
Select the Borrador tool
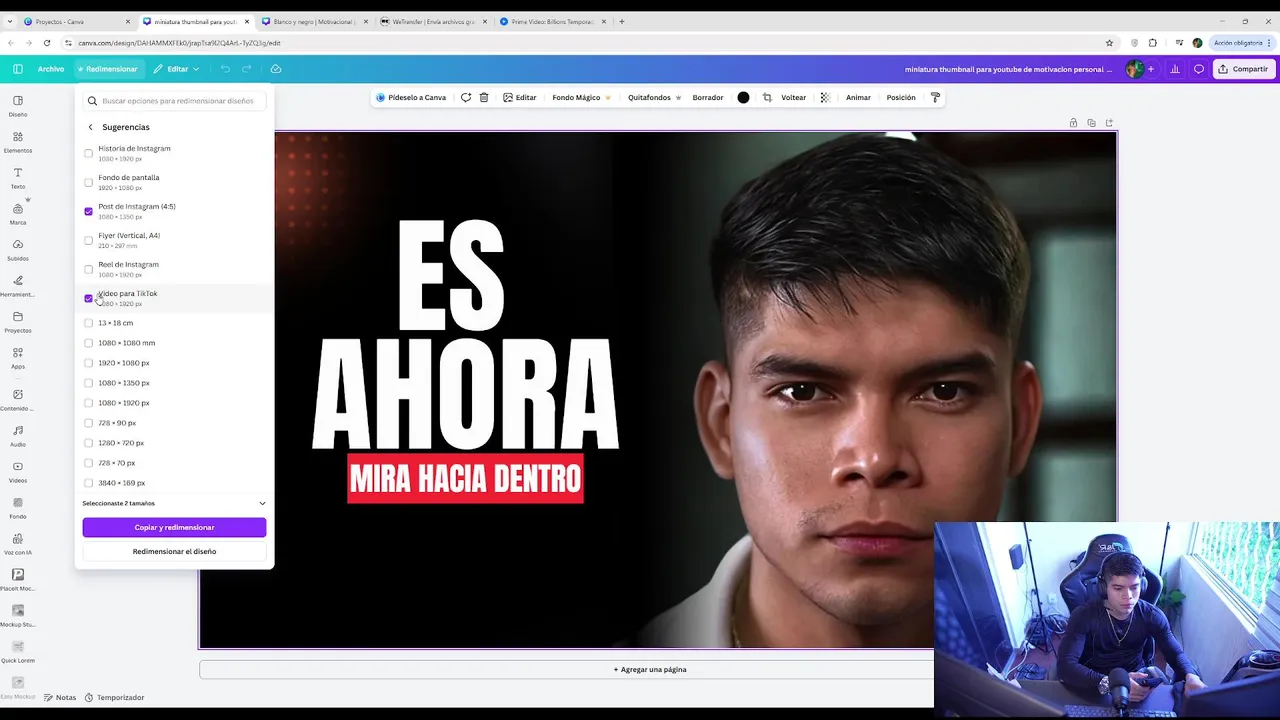click(708, 97)
